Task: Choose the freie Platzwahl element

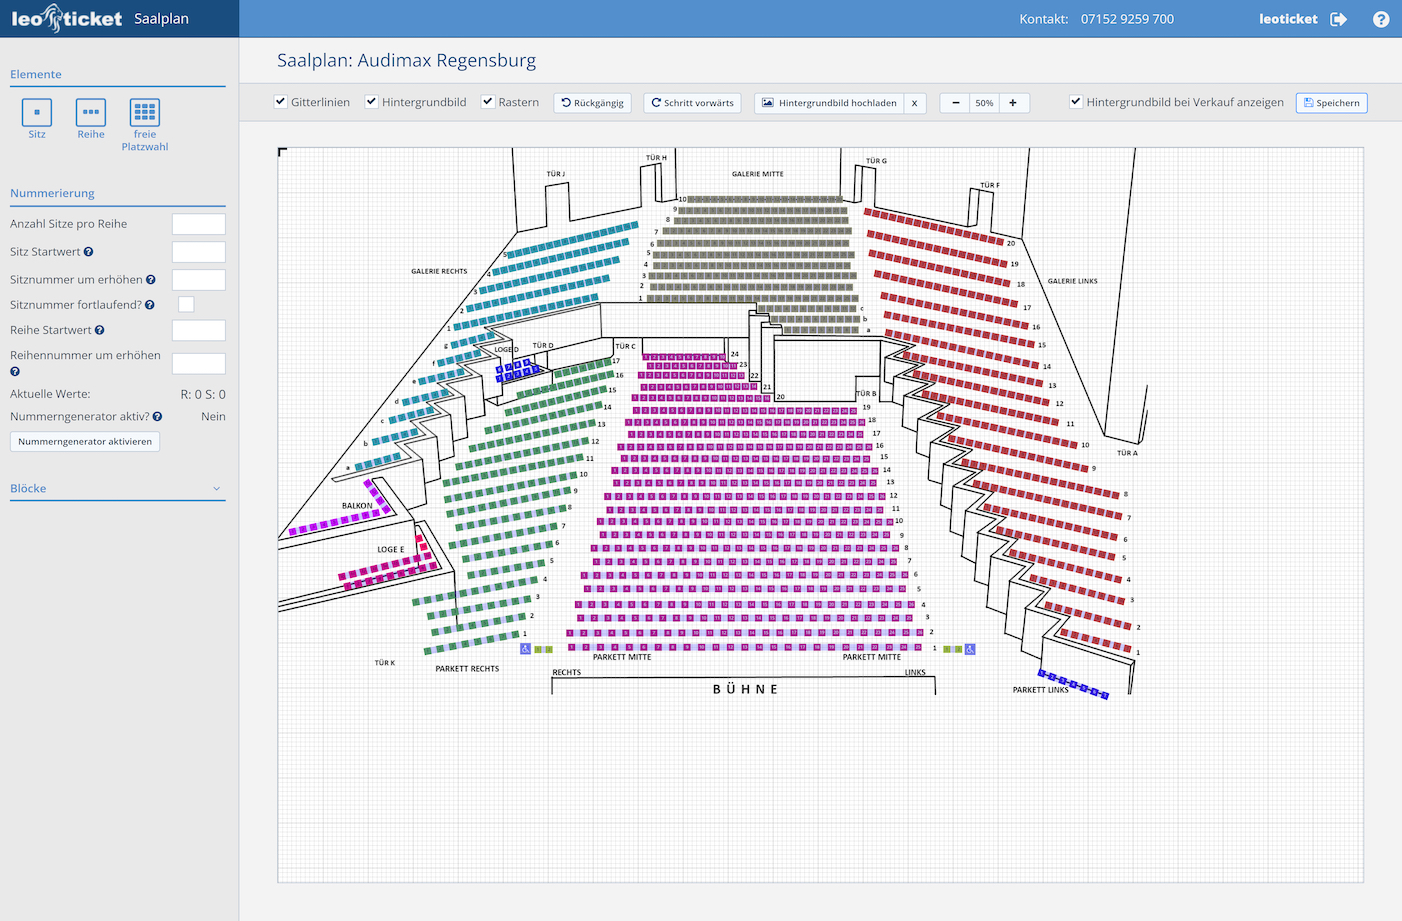Action: click(145, 113)
